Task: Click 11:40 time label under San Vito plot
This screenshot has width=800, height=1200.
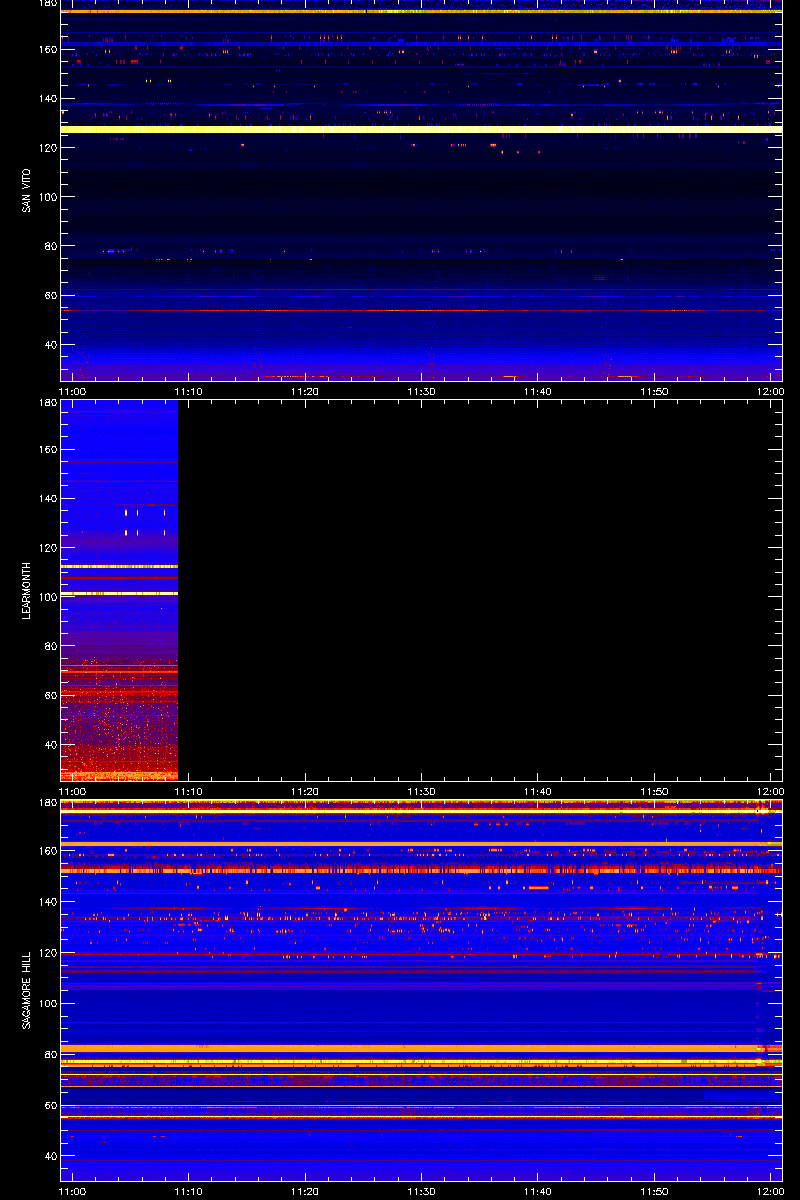Action: point(538,391)
